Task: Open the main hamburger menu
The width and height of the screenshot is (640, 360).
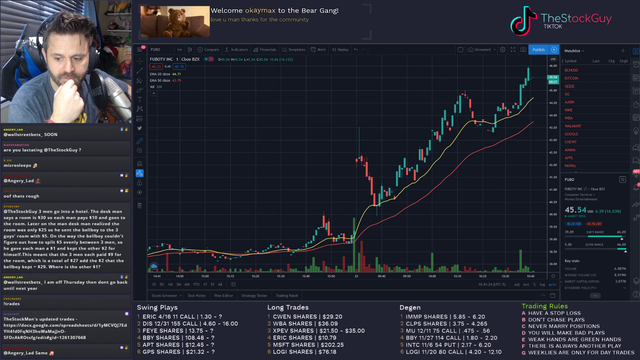Action: pos(140,49)
